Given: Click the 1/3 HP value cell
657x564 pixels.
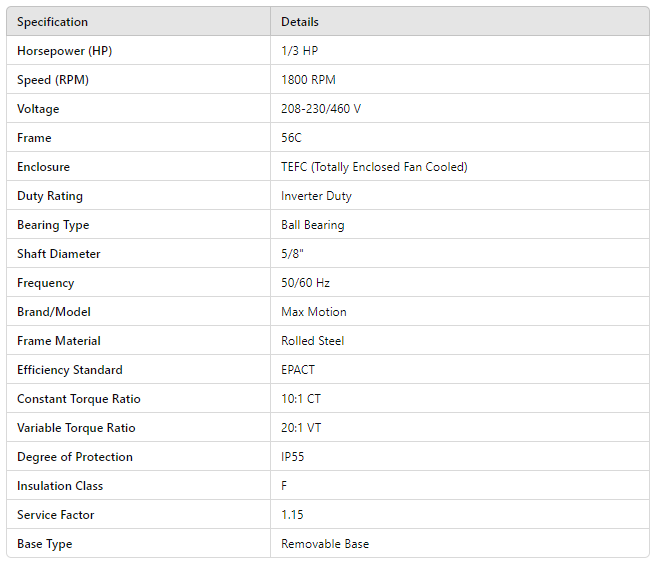Looking at the screenshot, I should [299, 51].
